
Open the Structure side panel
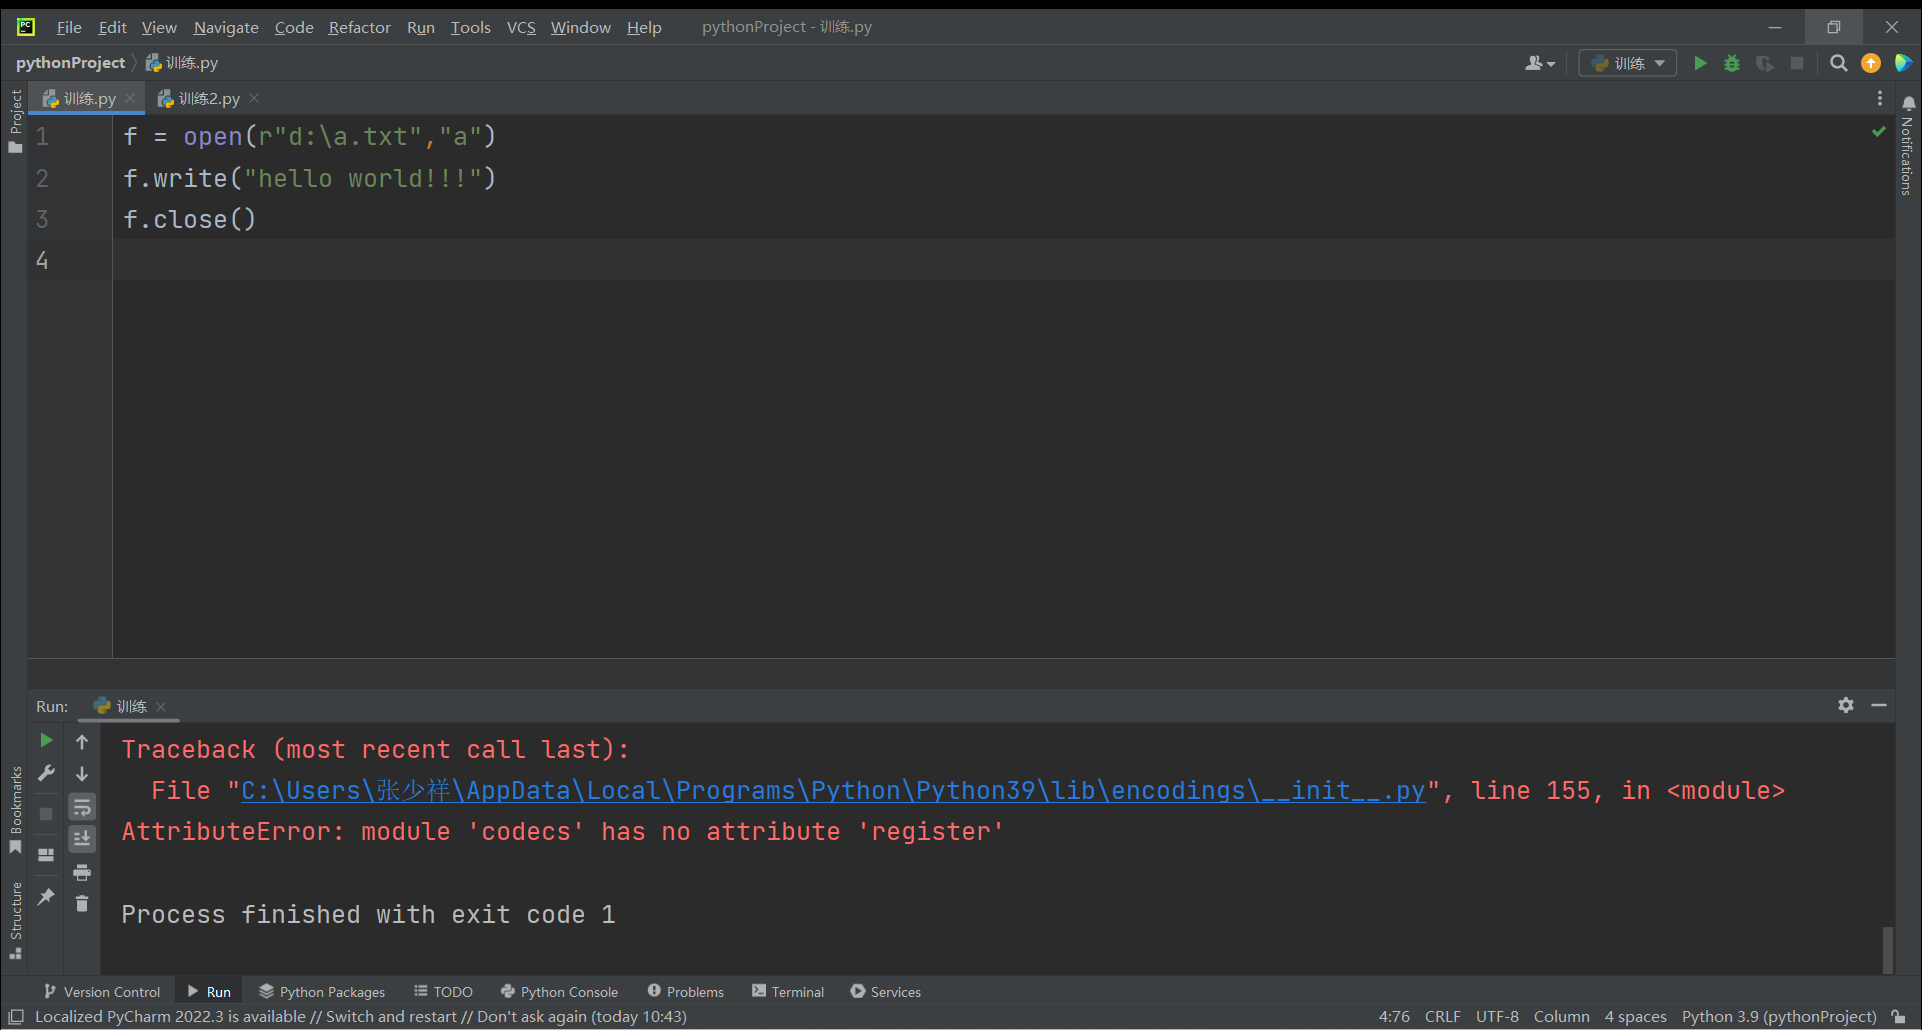coord(15,920)
